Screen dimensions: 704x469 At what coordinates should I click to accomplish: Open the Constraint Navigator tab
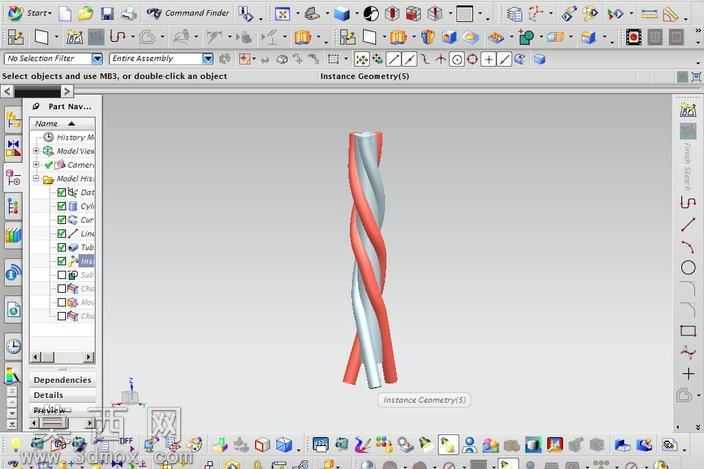click(13, 149)
